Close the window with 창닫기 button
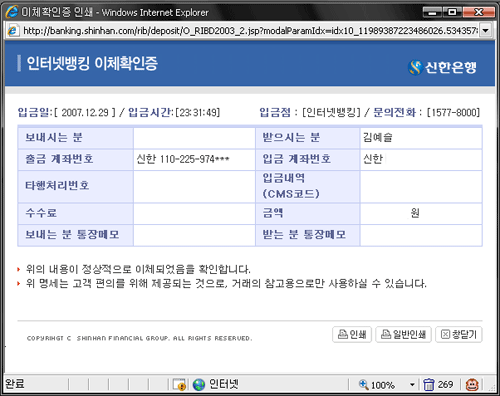The width and height of the screenshot is (500, 396). 459,334
